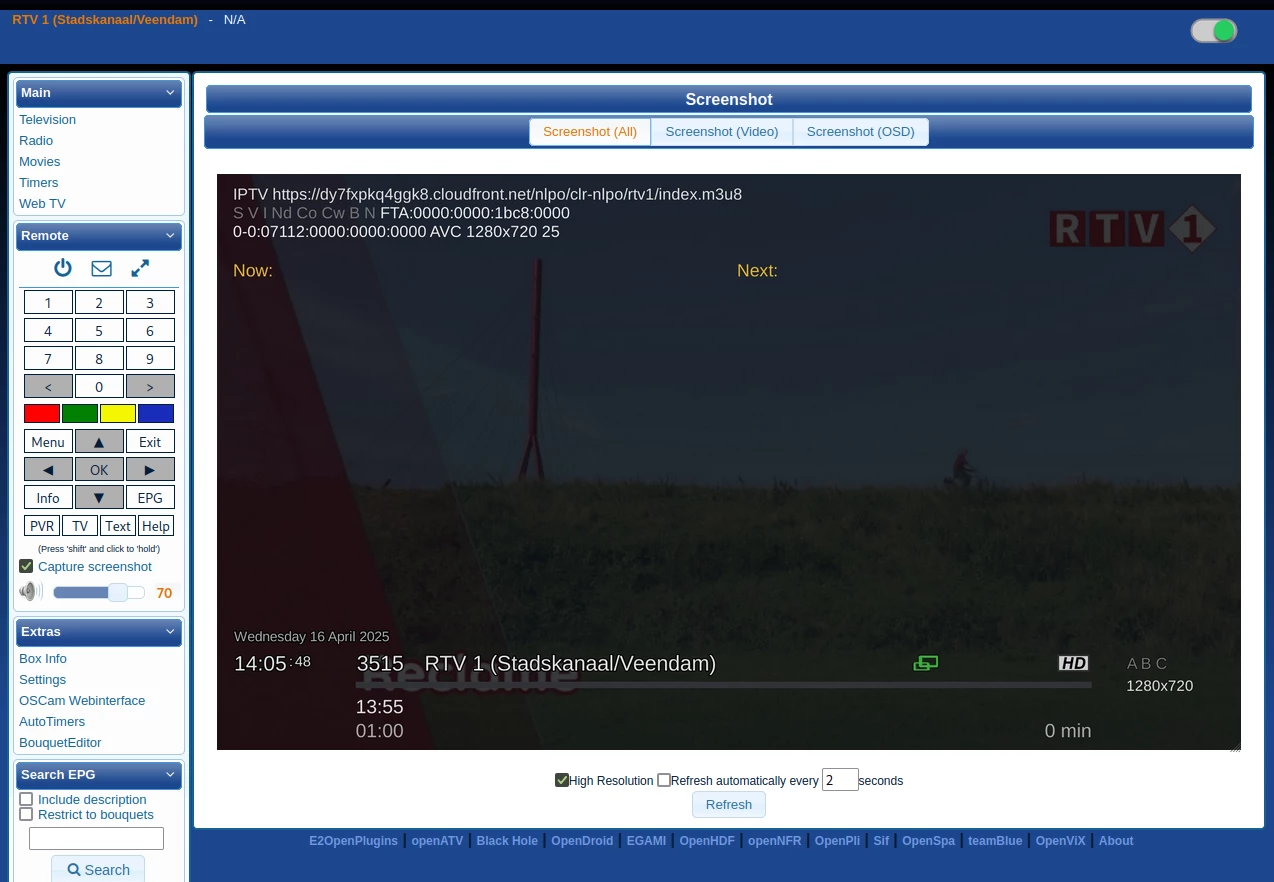1274x882 pixels.
Task: Collapse the Remote panel chevron
Action: click(x=170, y=236)
